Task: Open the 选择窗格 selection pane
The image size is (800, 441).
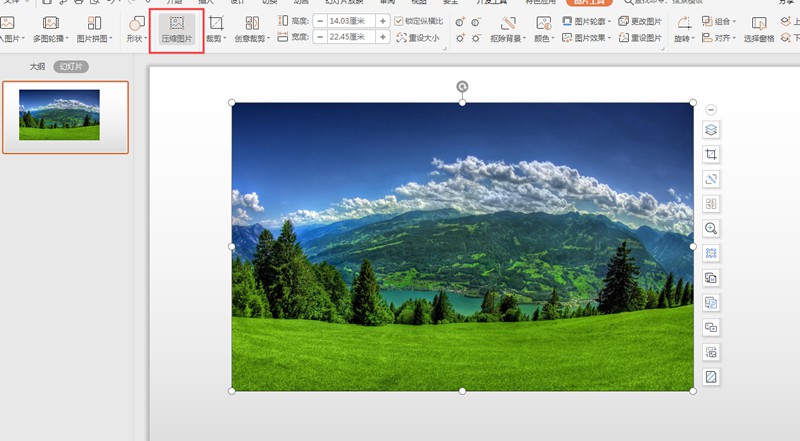Action: coord(759,29)
